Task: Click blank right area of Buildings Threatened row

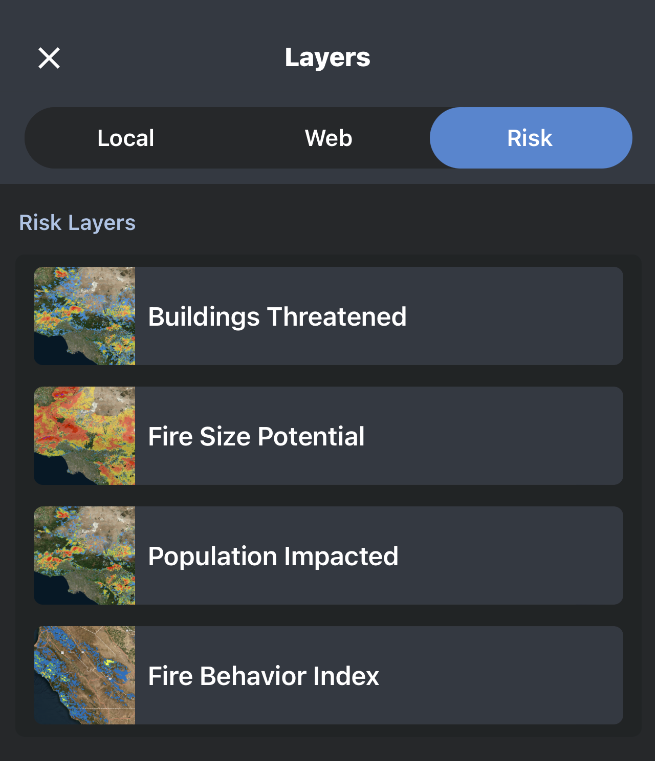Action: [540, 316]
